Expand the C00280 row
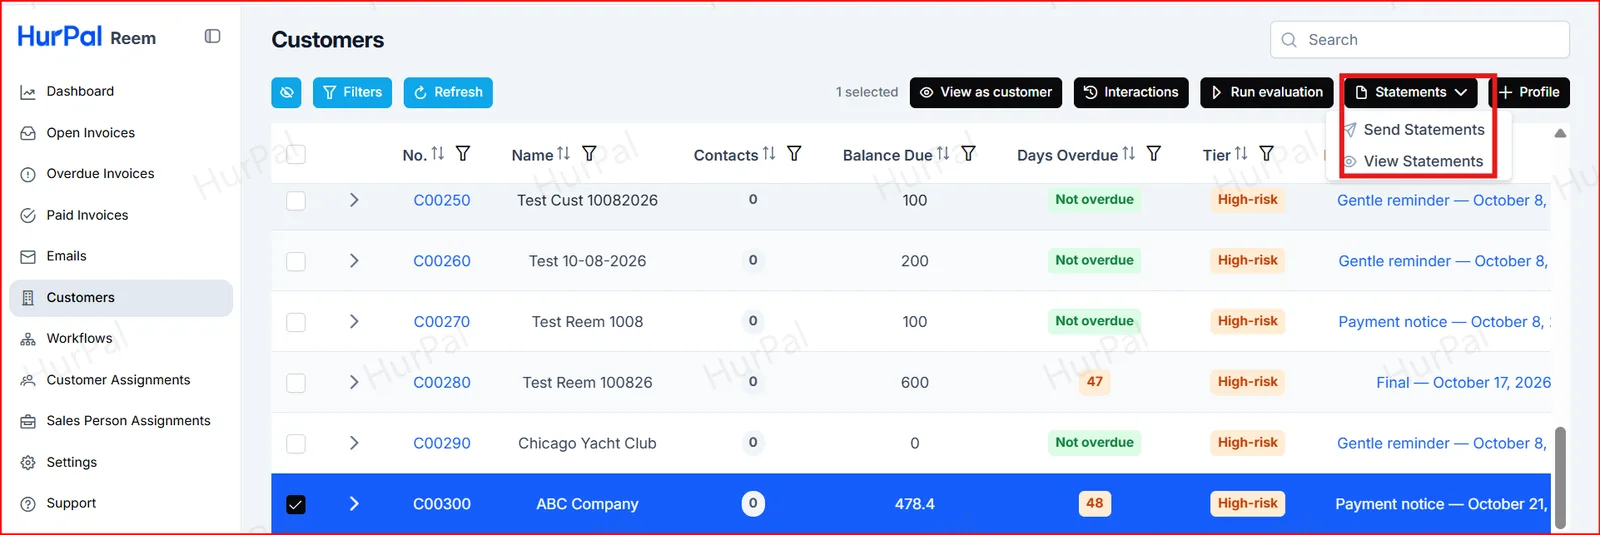Image resolution: width=1600 pixels, height=535 pixels. coord(354,383)
